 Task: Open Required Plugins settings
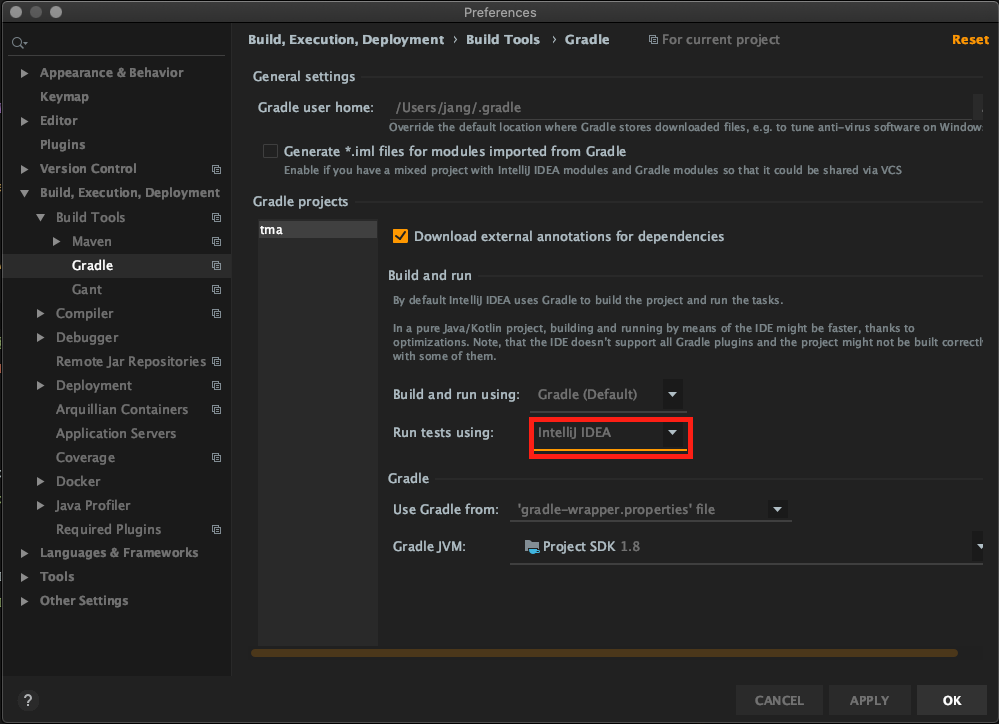tap(108, 530)
